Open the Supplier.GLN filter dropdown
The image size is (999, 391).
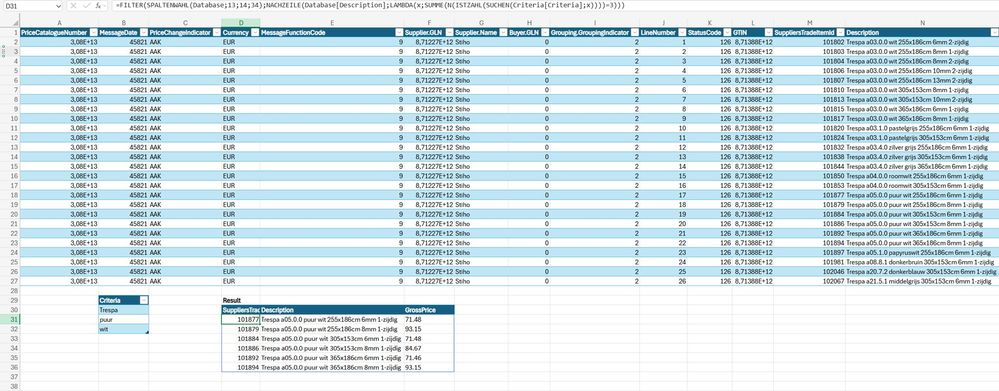pos(449,32)
